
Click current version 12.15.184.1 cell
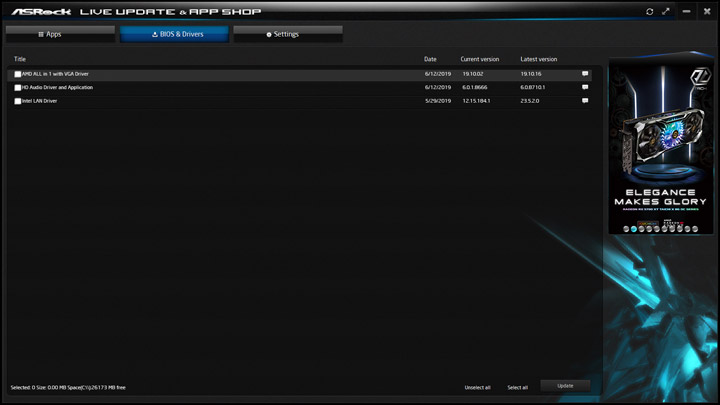(x=476, y=101)
